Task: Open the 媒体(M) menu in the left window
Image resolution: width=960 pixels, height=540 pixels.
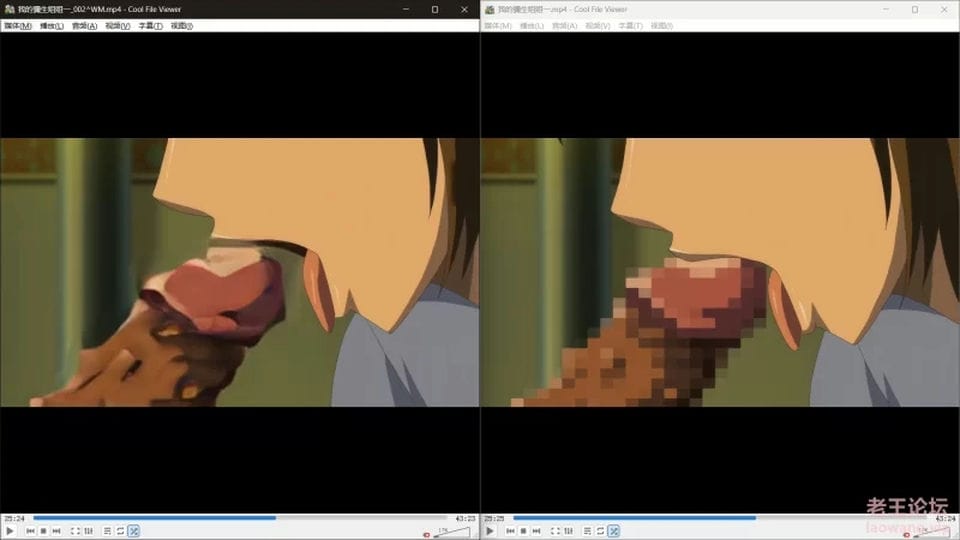Action: click(x=18, y=26)
